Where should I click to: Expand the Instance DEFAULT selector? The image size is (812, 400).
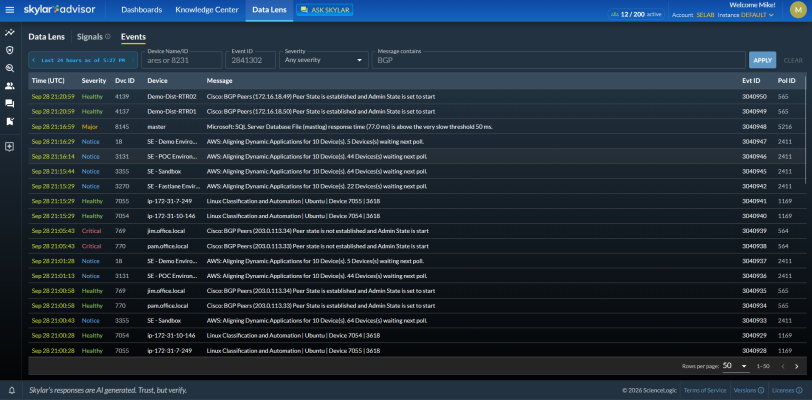757,15
